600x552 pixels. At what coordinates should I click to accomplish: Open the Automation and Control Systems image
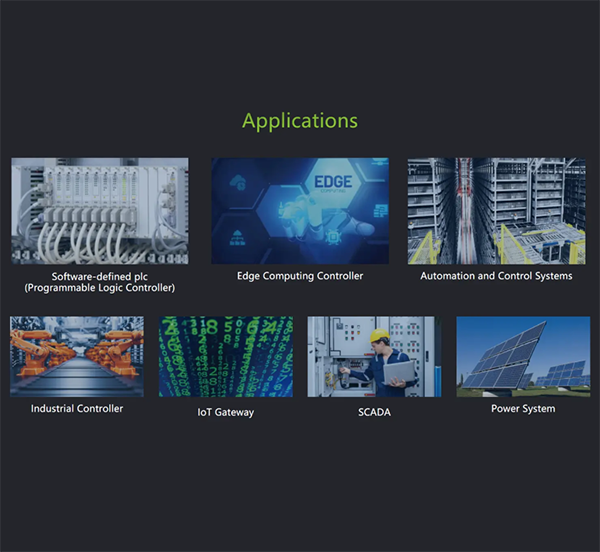pyautogui.click(x=496, y=211)
